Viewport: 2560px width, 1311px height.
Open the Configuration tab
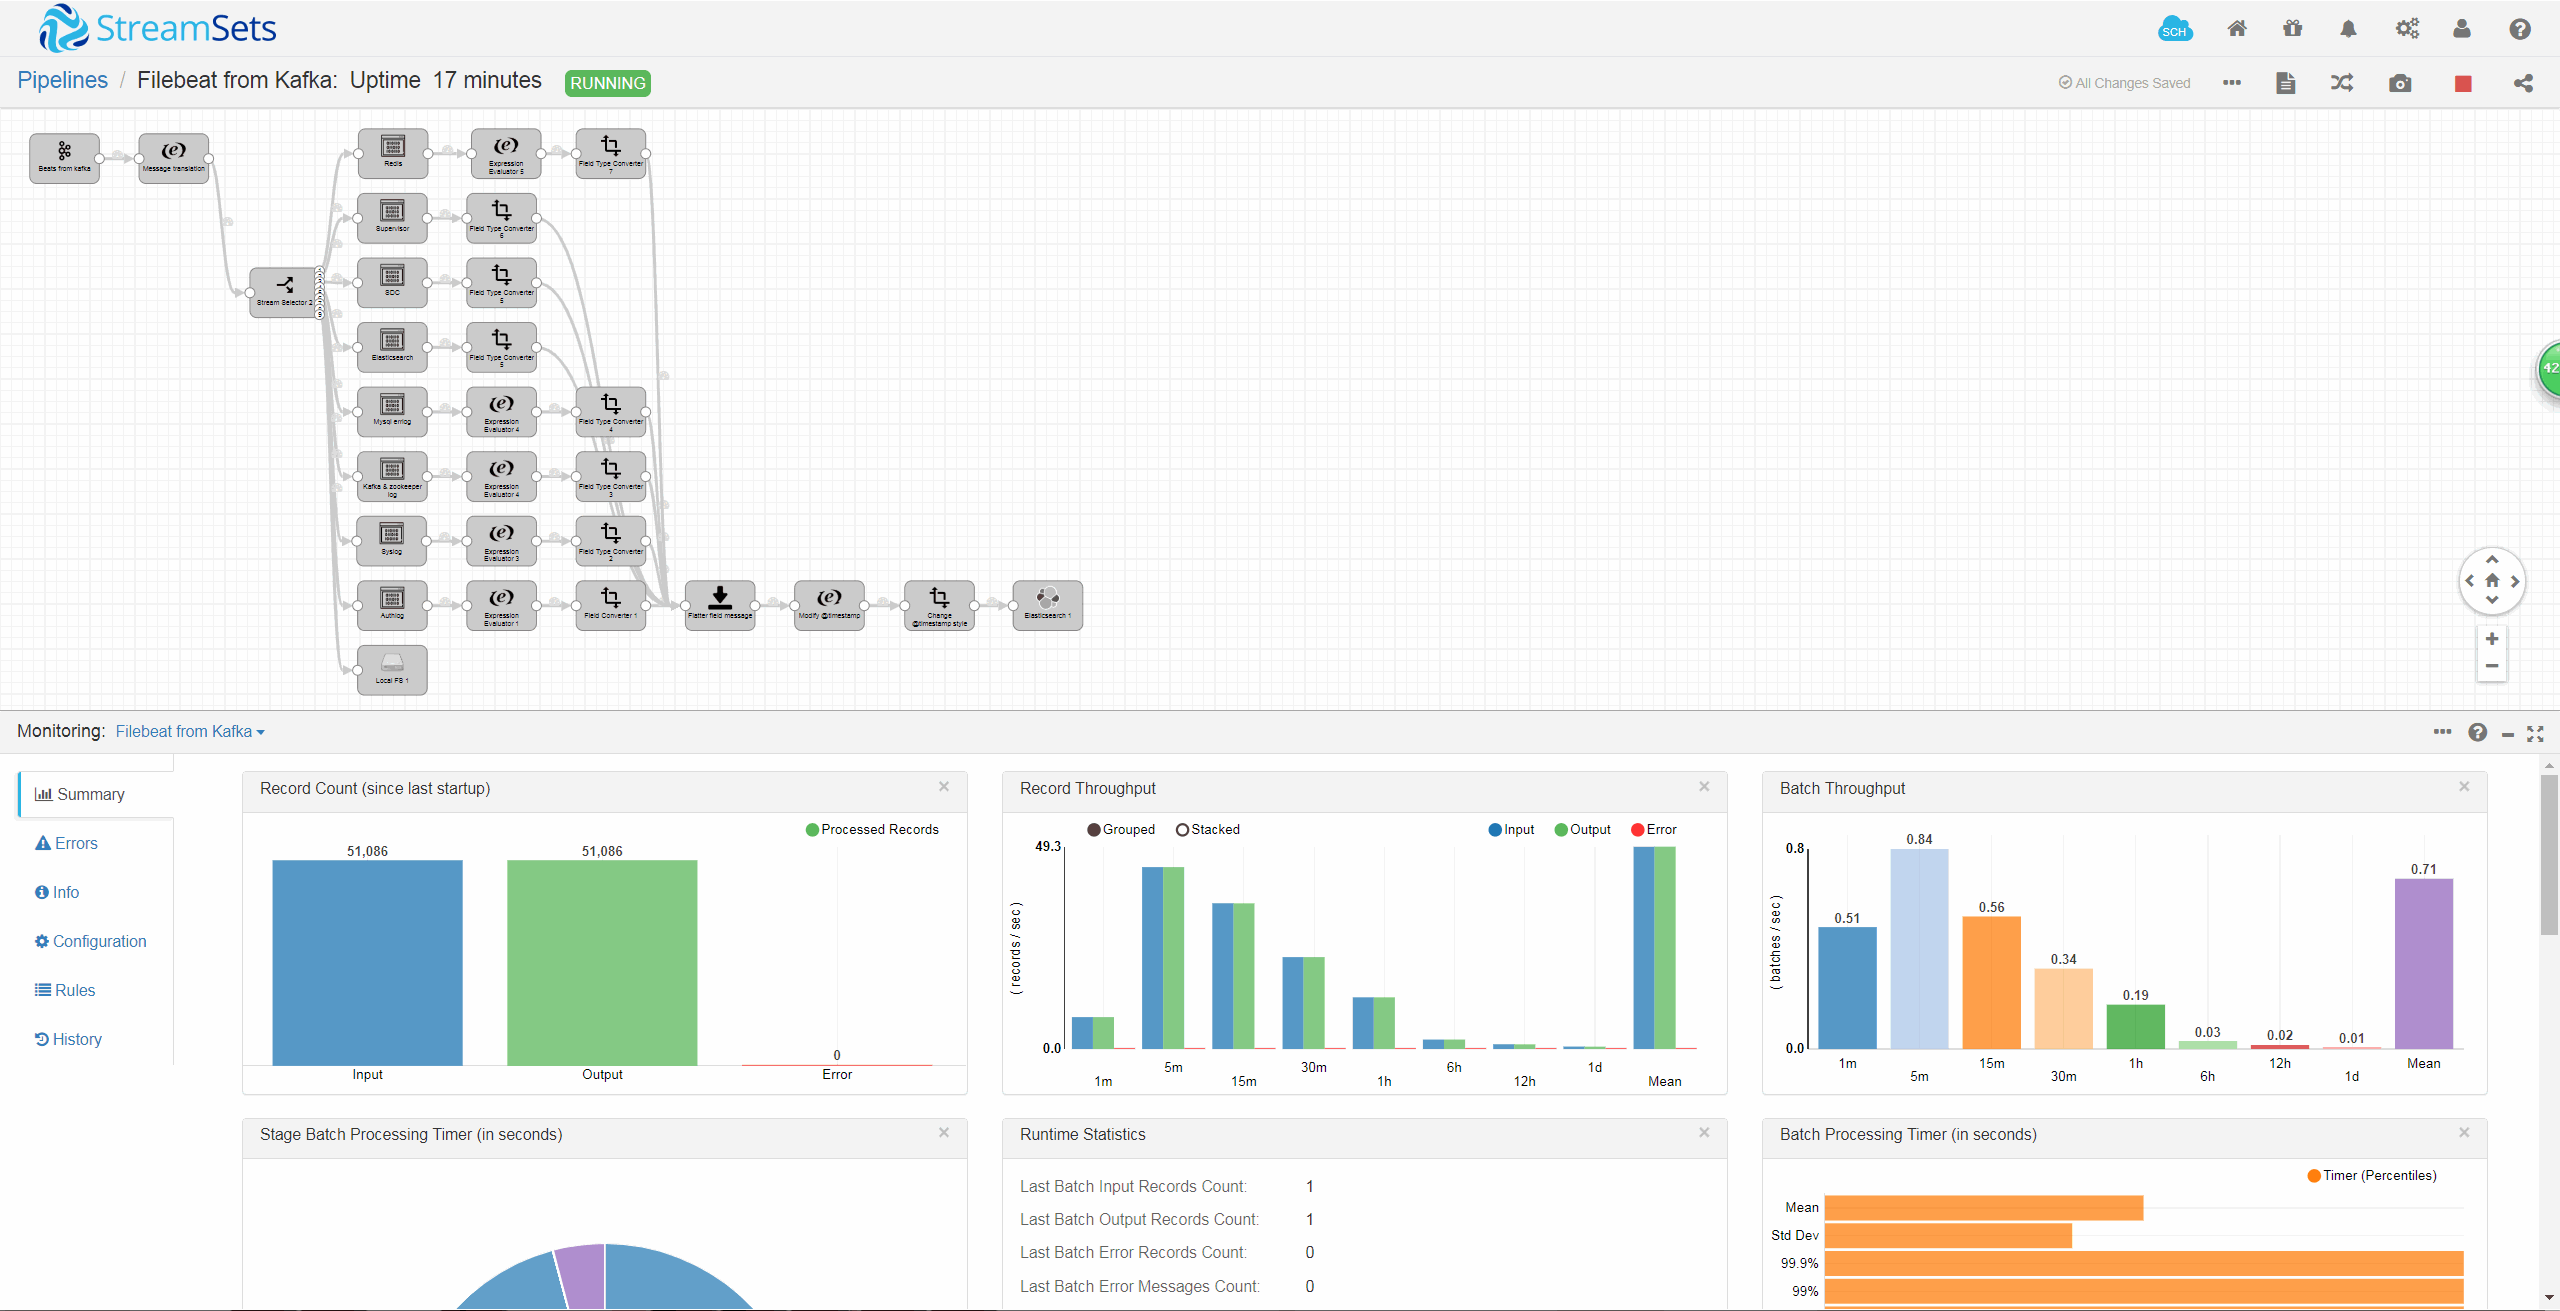point(90,941)
